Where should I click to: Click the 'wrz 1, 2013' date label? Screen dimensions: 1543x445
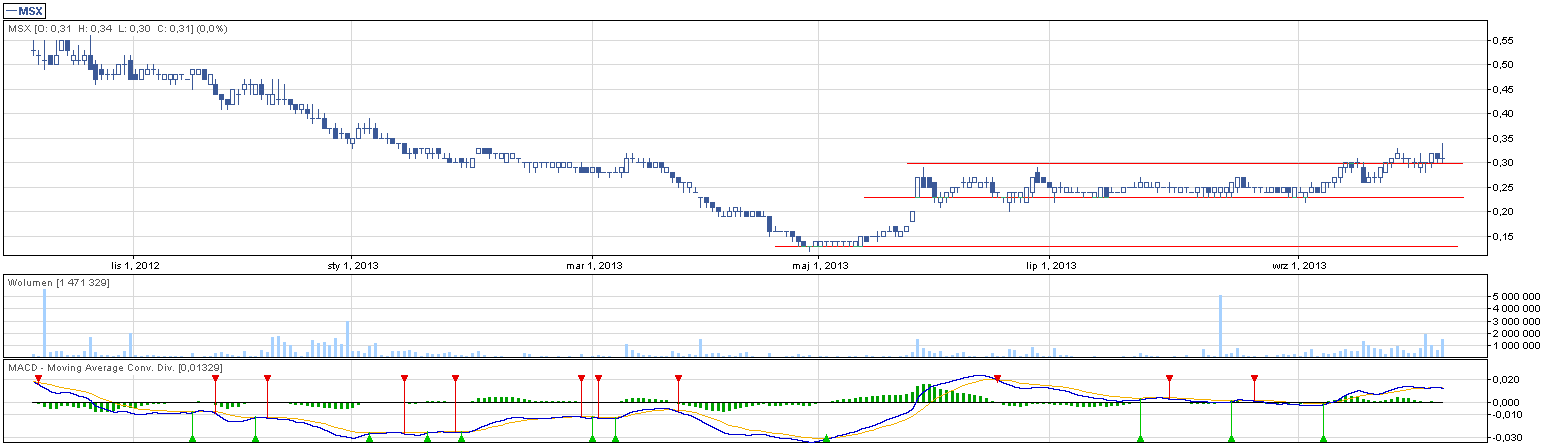pos(1299,266)
